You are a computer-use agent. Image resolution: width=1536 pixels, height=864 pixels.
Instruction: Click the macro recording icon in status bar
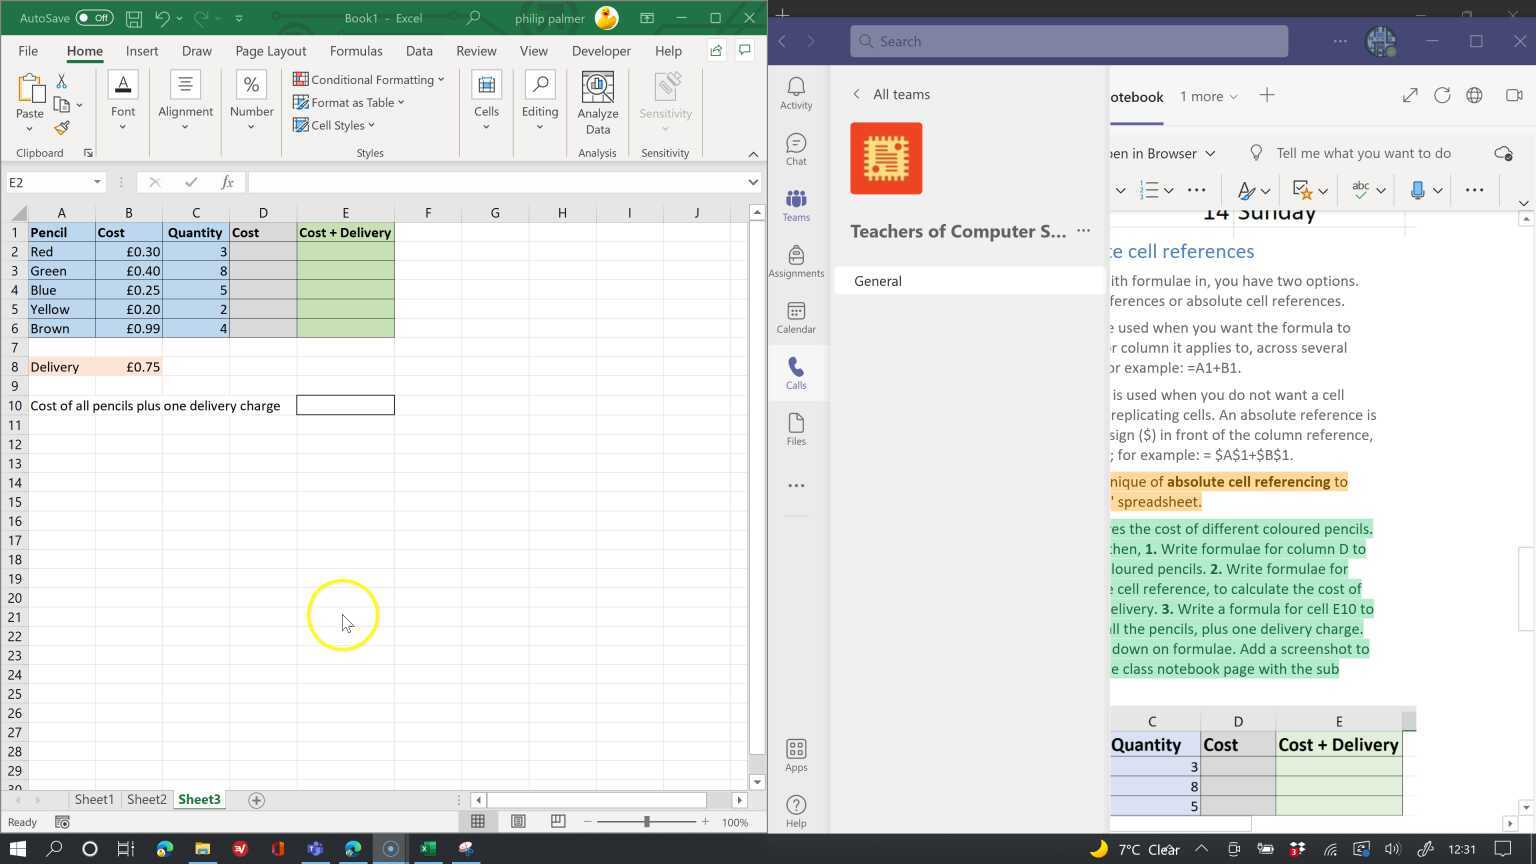[62, 823]
